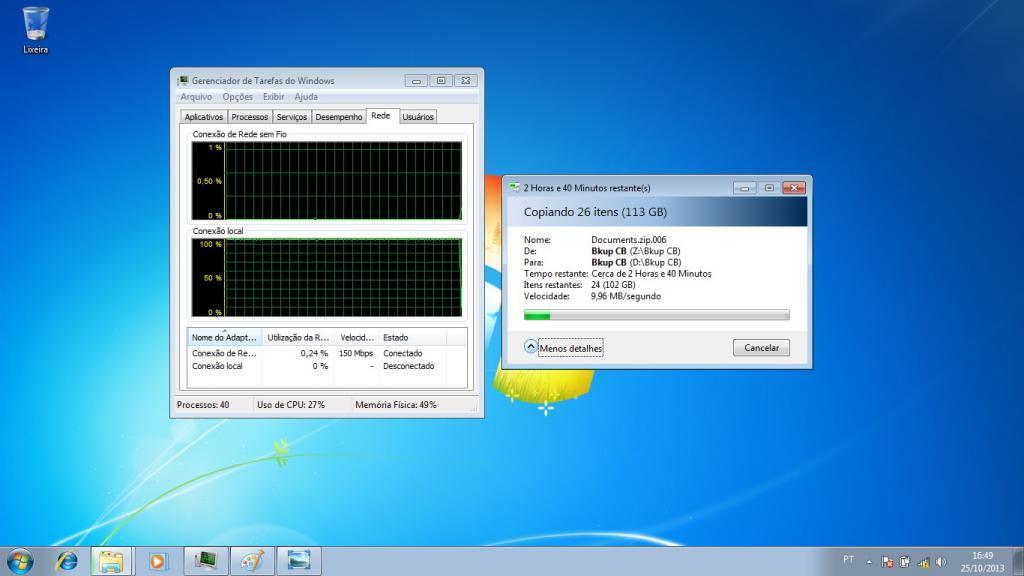Click the Task Manager title bar icon
Viewport: 1024px width, 576px height.
(184, 80)
